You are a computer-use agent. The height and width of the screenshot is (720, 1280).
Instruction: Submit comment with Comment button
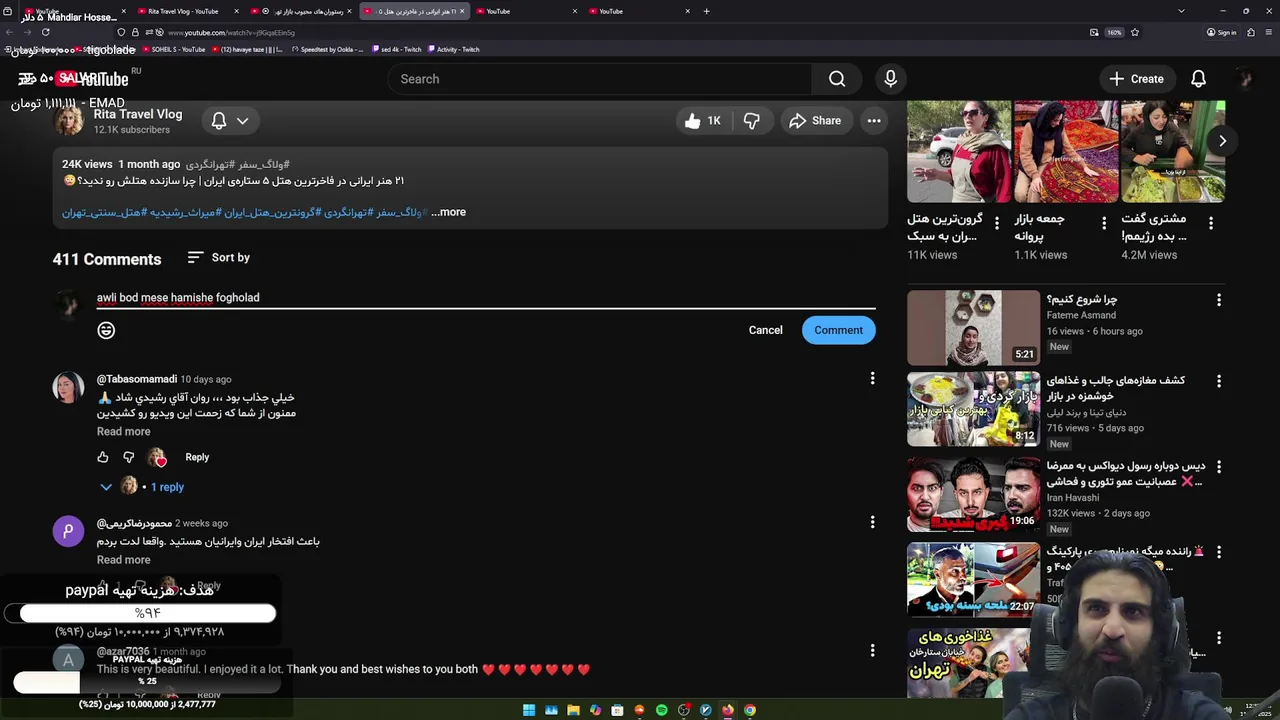(x=838, y=330)
